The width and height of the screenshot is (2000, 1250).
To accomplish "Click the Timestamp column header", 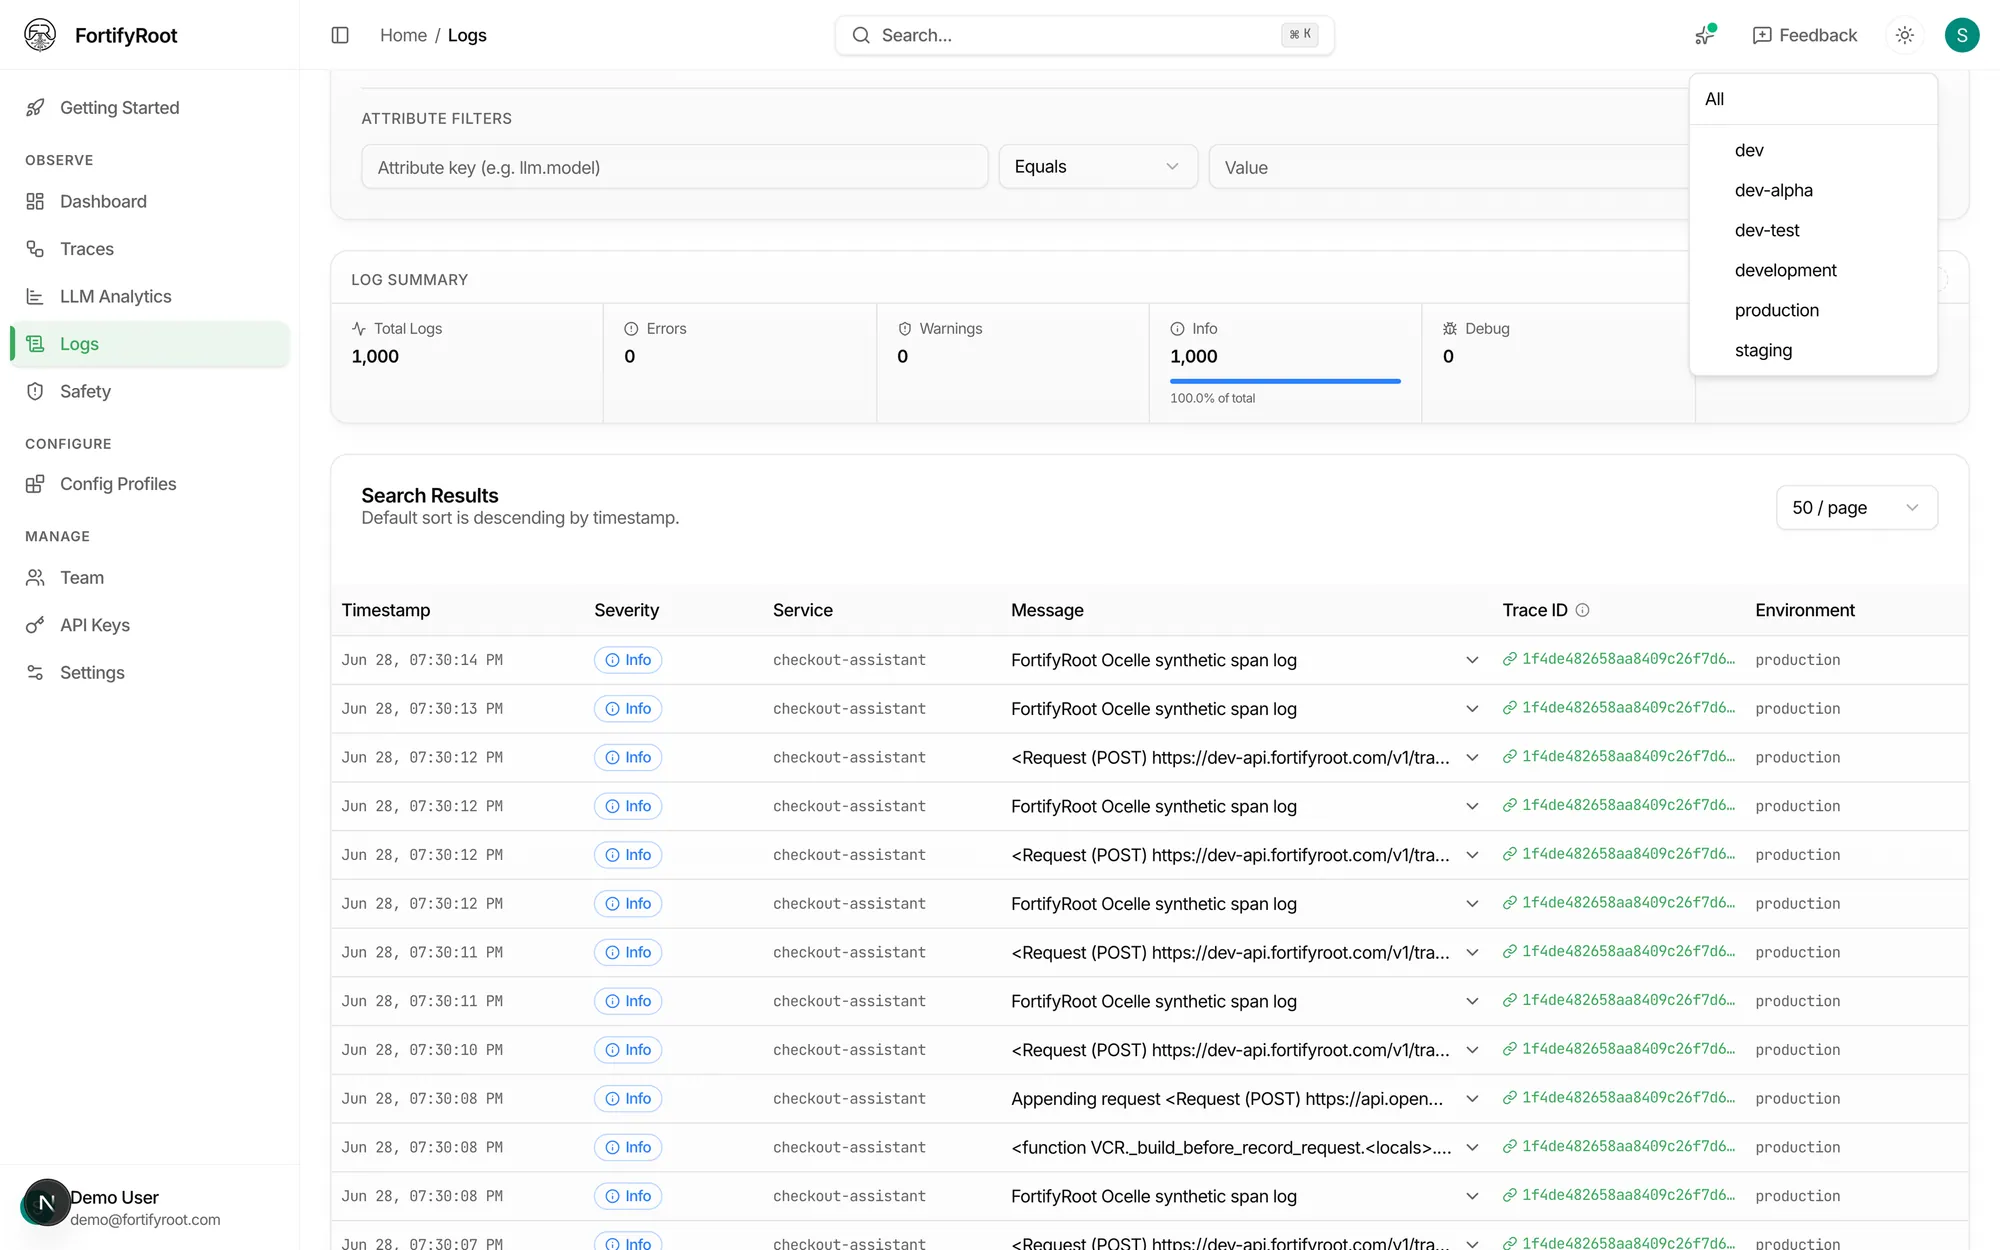I will tap(386, 610).
